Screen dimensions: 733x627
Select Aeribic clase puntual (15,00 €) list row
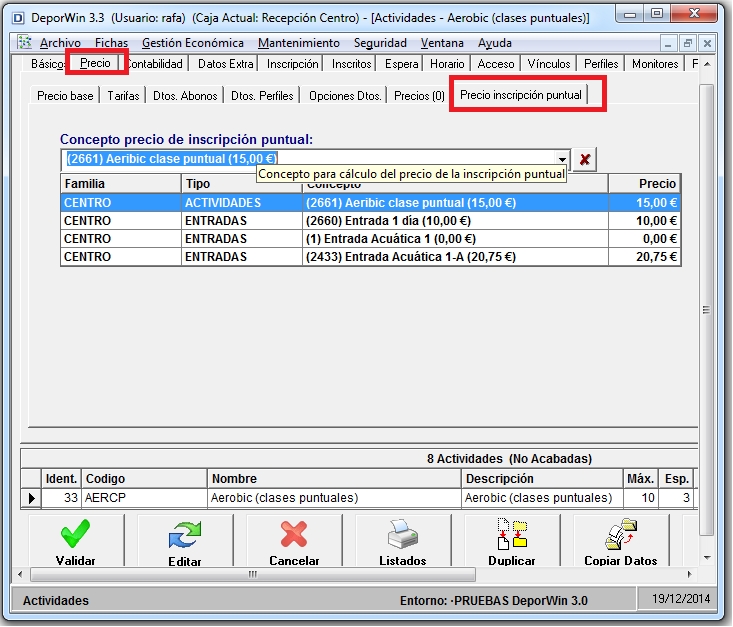[x=371, y=203]
